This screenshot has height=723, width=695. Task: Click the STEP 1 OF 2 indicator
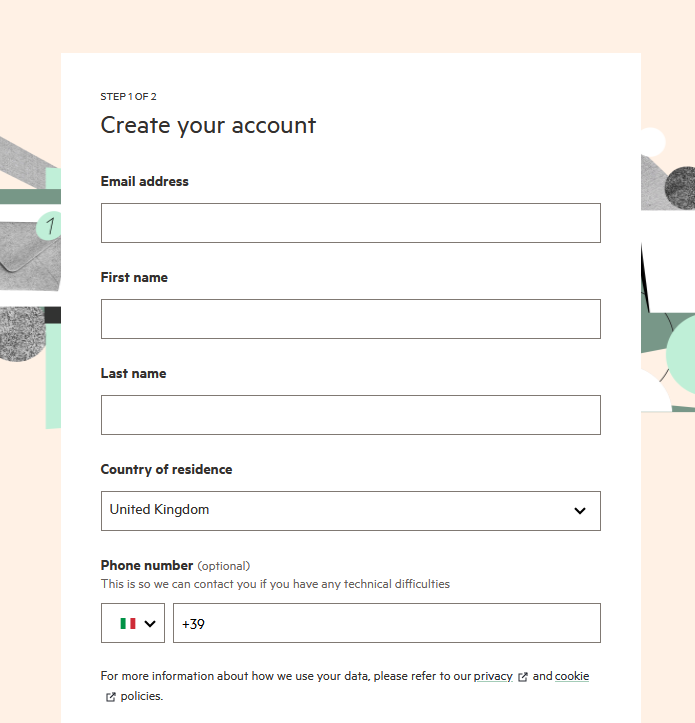[128, 97]
